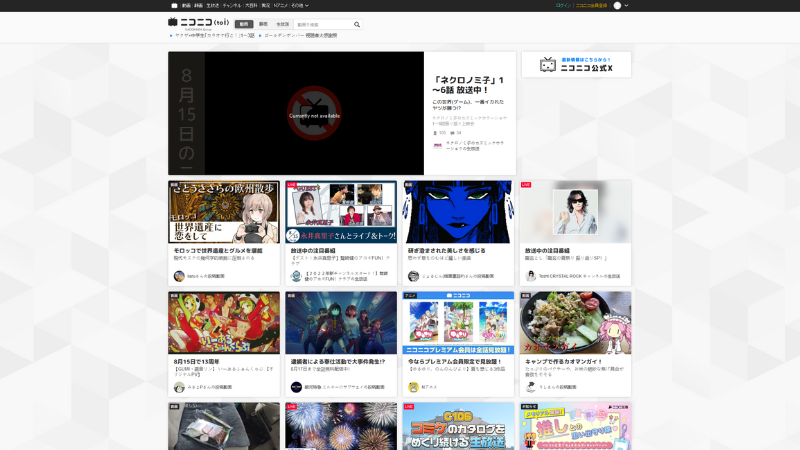Screen dimensions: 800x450
Task: Open the ニコニコ公式X banner
Action: coord(576,65)
